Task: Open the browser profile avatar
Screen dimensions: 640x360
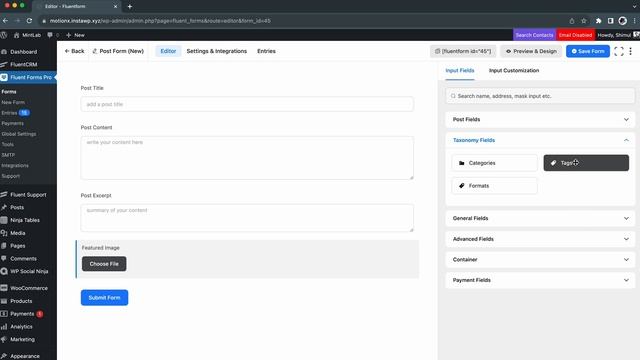Action: (622, 21)
